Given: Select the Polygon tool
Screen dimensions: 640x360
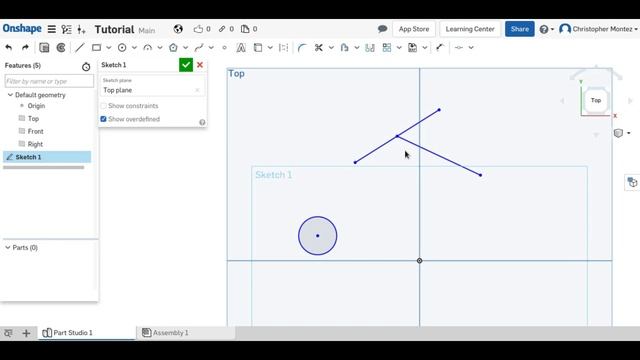Looking at the screenshot, I should tap(173, 48).
